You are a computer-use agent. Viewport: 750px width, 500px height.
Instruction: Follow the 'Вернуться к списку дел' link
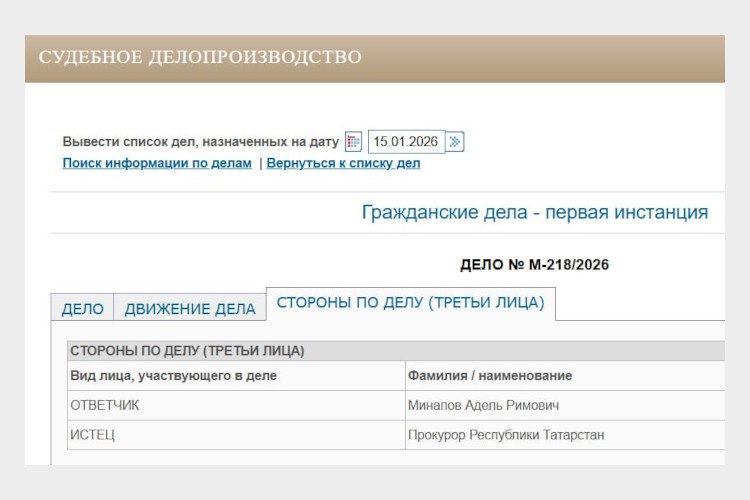pos(343,163)
